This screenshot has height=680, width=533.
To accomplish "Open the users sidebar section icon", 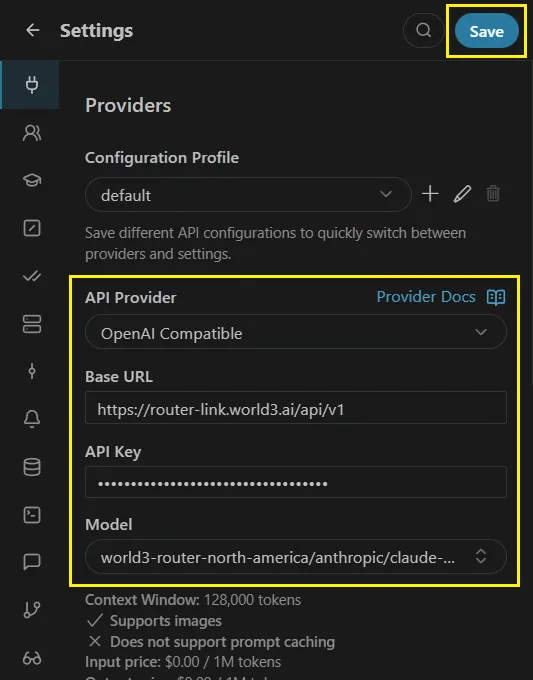I will tap(32, 133).
